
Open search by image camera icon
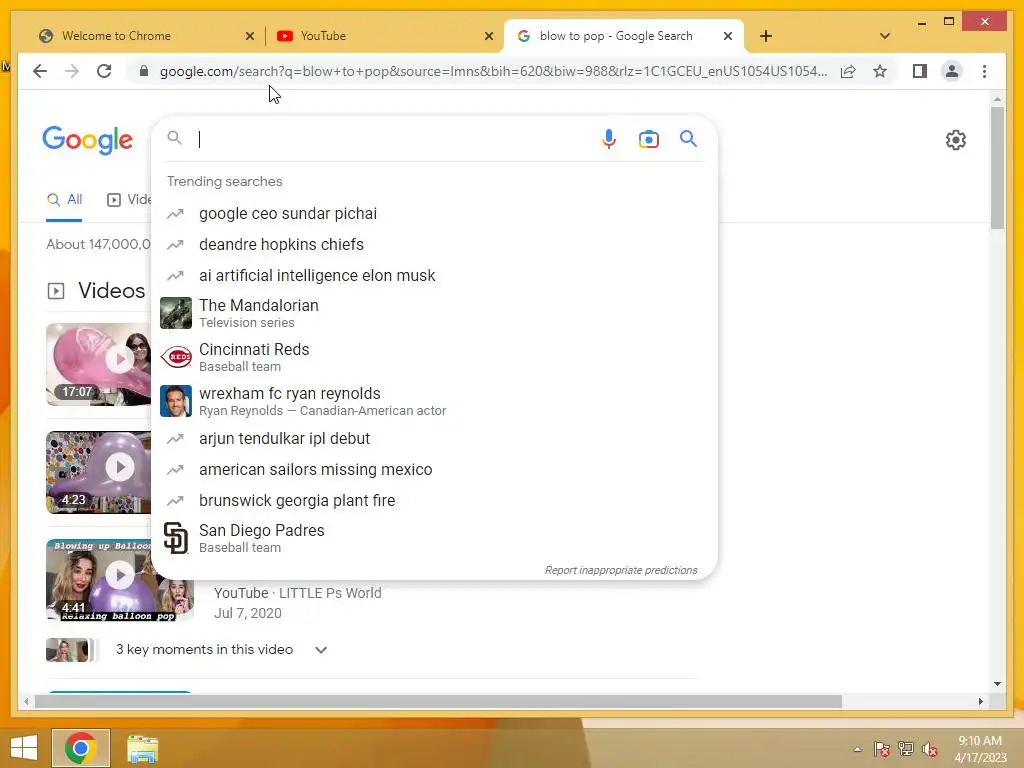pyautogui.click(x=648, y=139)
